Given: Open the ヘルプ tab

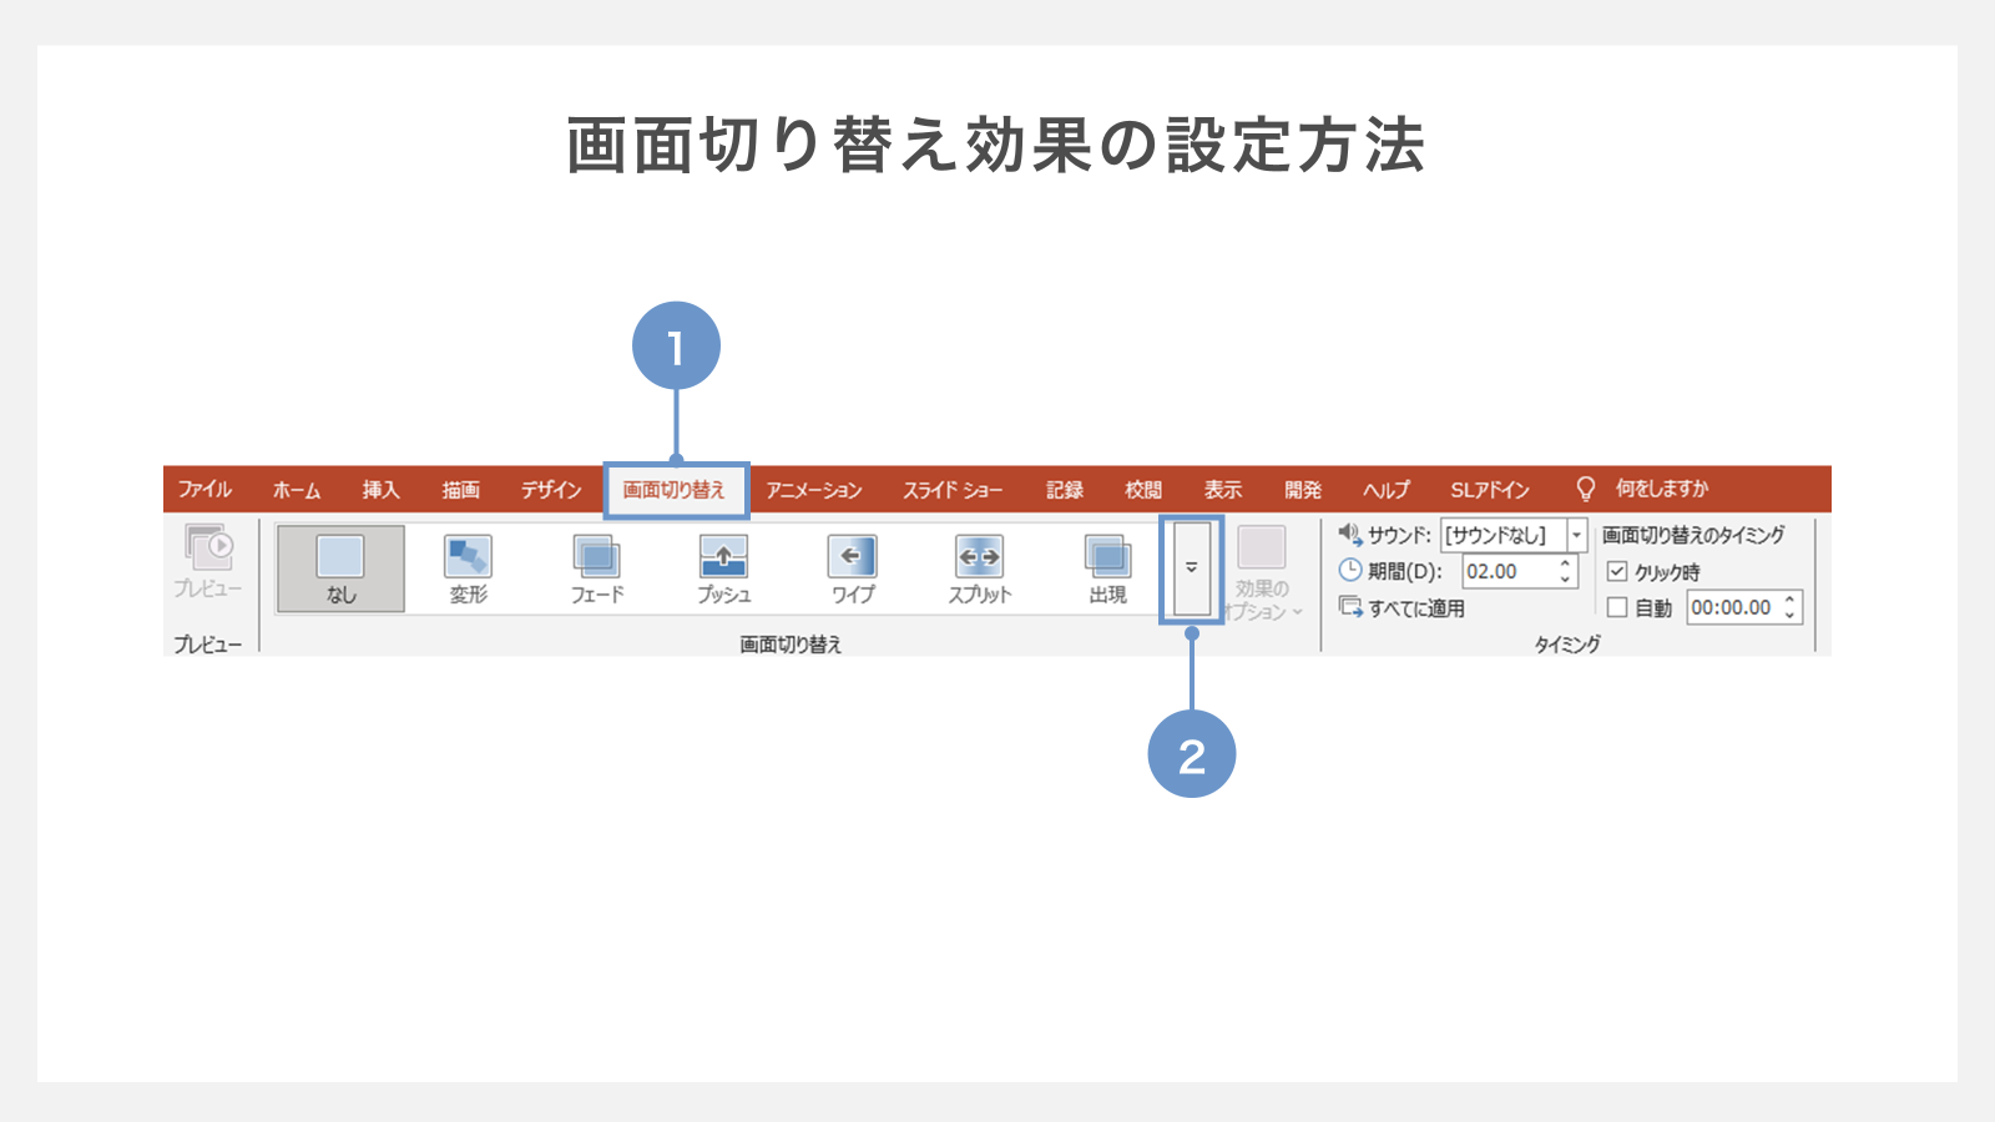Looking at the screenshot, I should 1387,489.
